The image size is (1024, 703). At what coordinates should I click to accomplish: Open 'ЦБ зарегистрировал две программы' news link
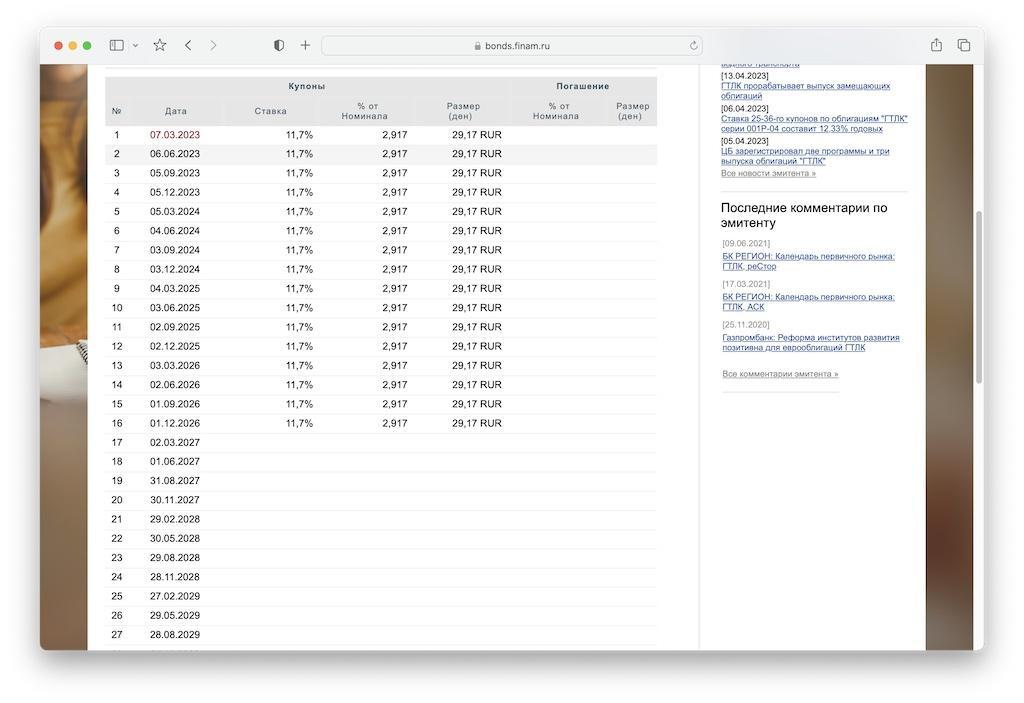coord(804,156)
